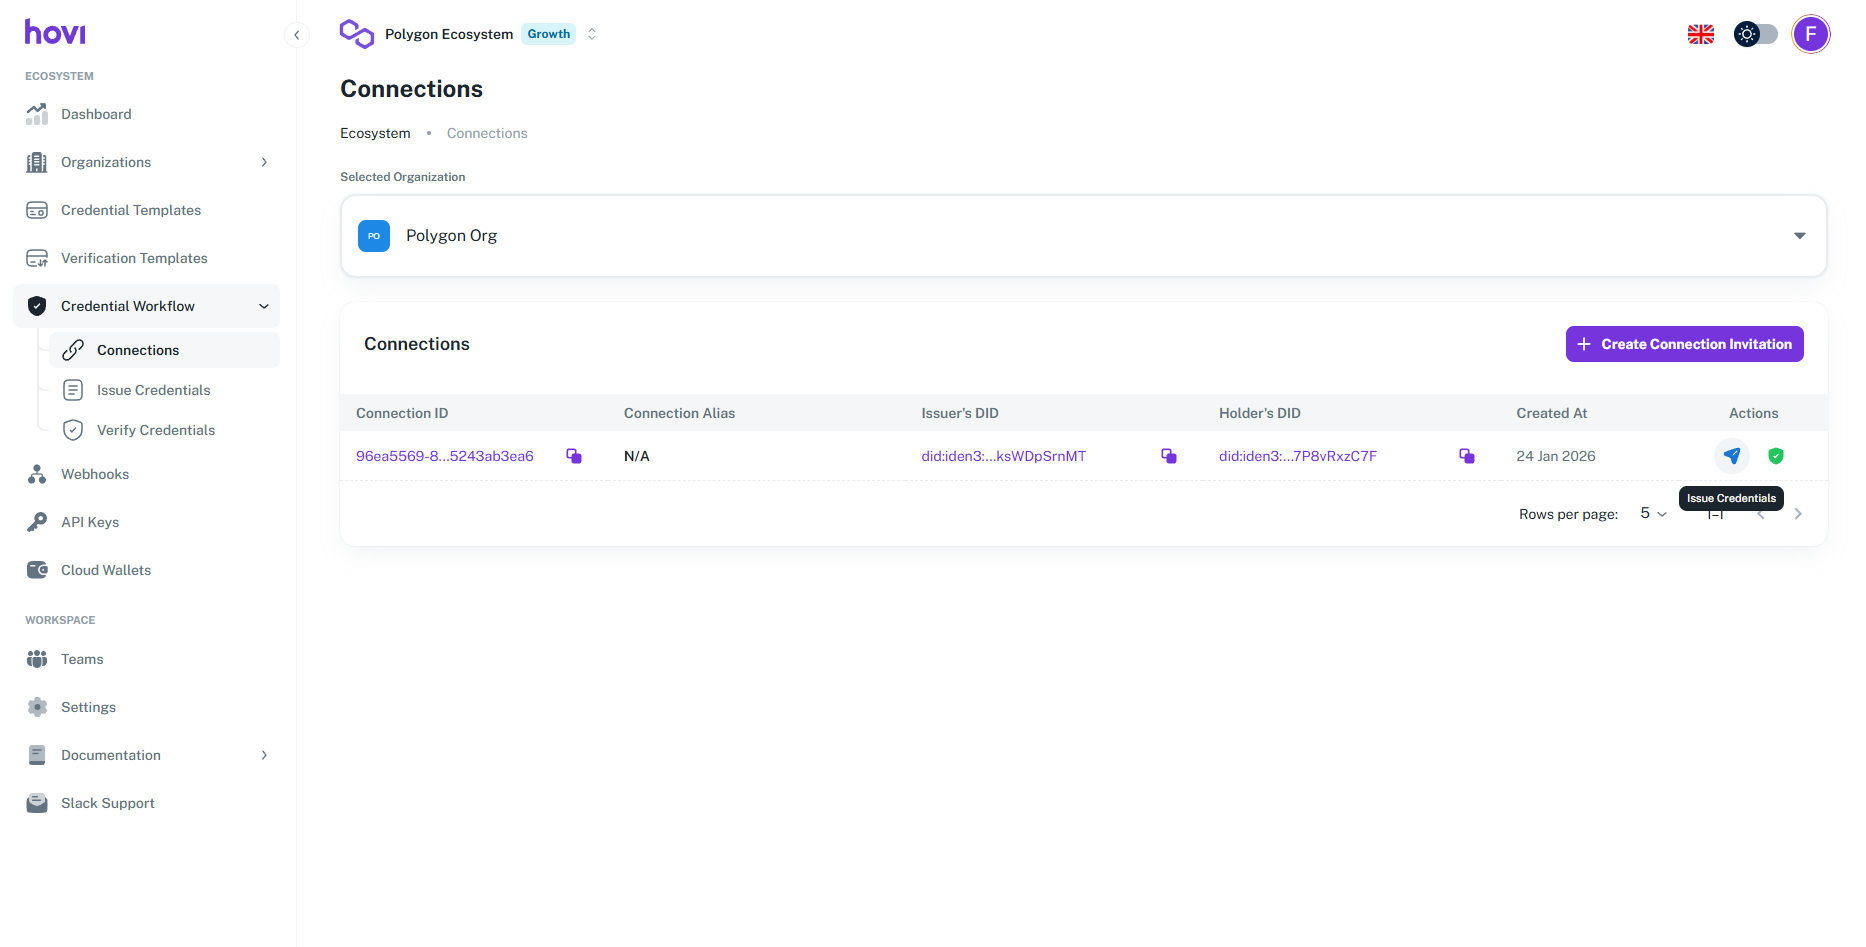Image resolution: width=1866 pixels, height=947 pixels.
Task: Open the Polygon Org organization dropdown
Action: click(x=1083, y=236)
